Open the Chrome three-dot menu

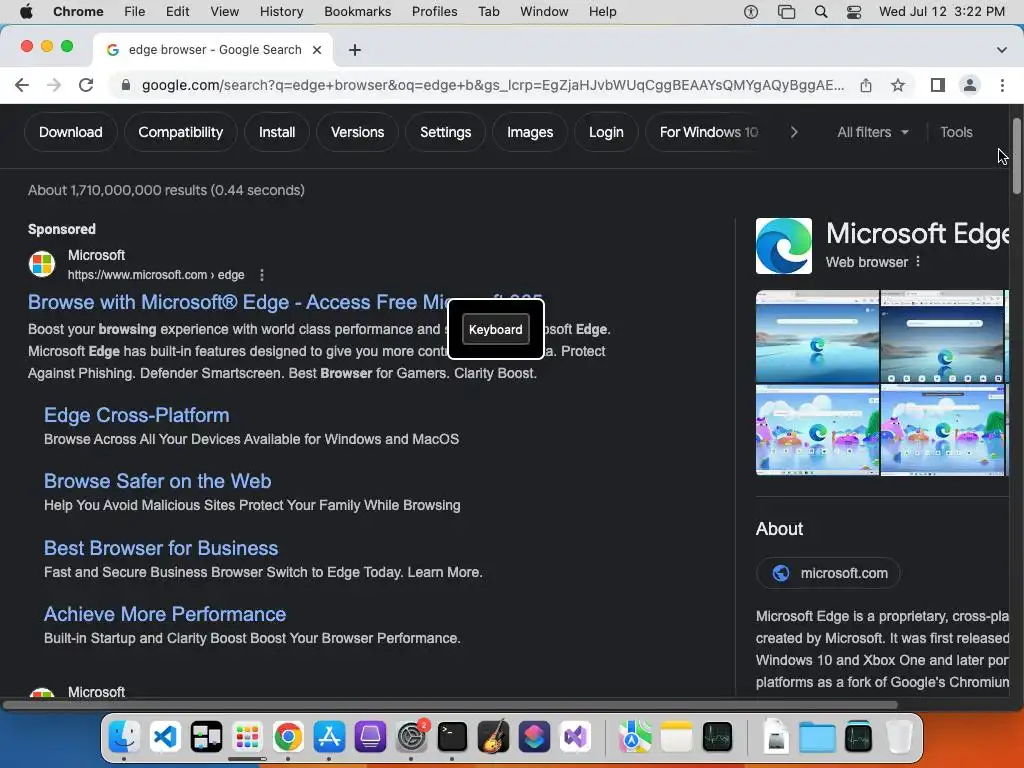pos(1002,85)
